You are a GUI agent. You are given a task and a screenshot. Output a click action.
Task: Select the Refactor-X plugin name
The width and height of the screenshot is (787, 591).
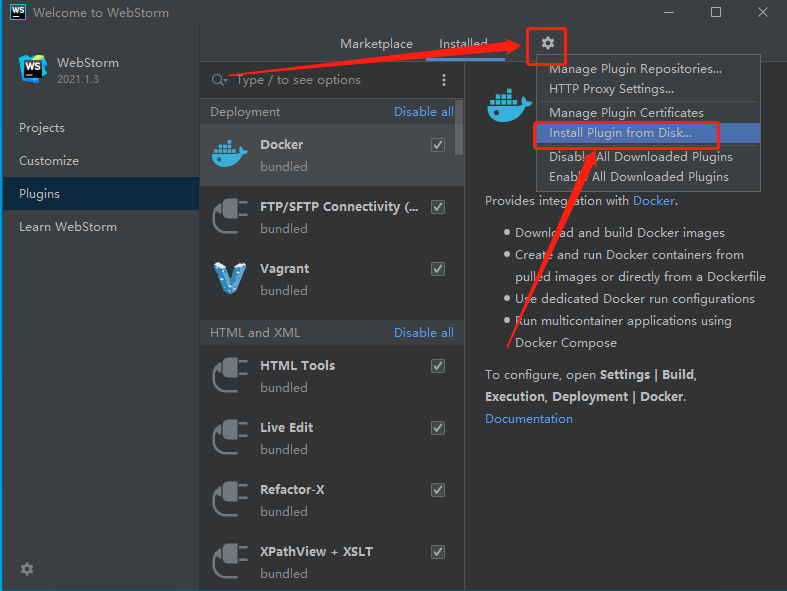tap(292, 490)
